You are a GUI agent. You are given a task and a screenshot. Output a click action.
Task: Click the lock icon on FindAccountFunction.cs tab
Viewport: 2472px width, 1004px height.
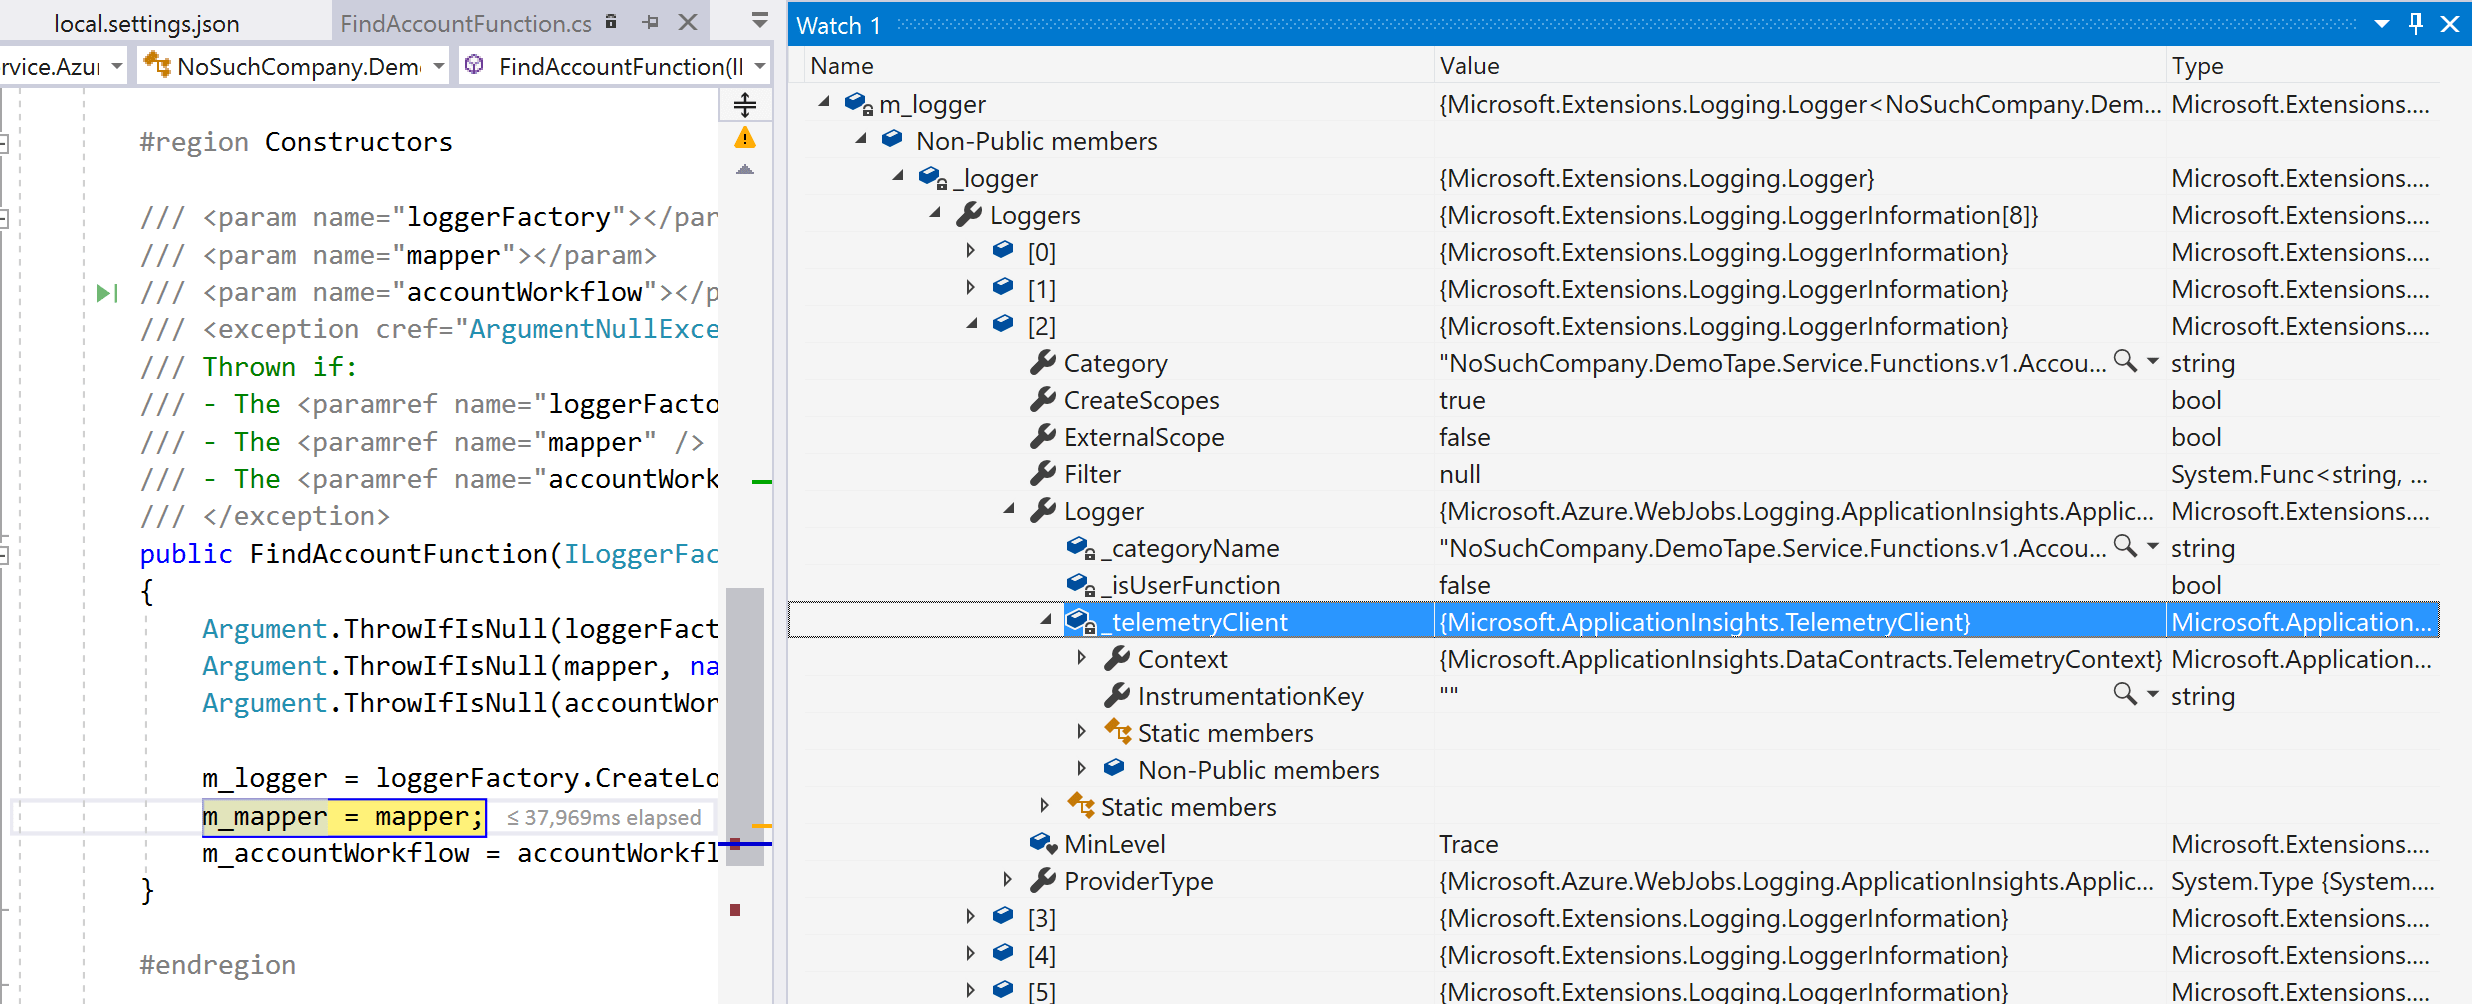tap(611, 21)
